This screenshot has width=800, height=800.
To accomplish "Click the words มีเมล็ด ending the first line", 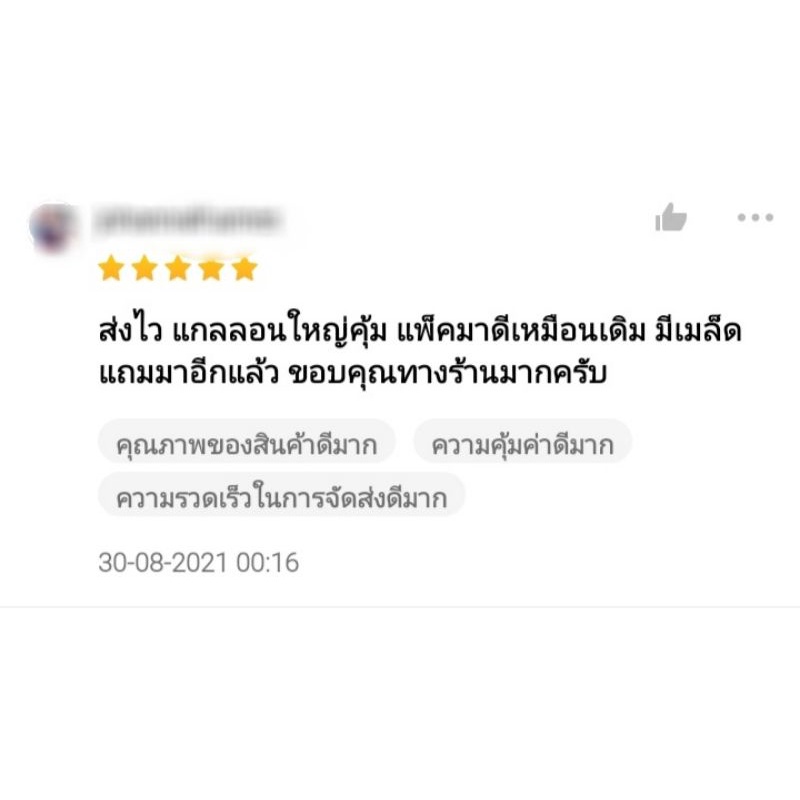I will pos(698,331).
